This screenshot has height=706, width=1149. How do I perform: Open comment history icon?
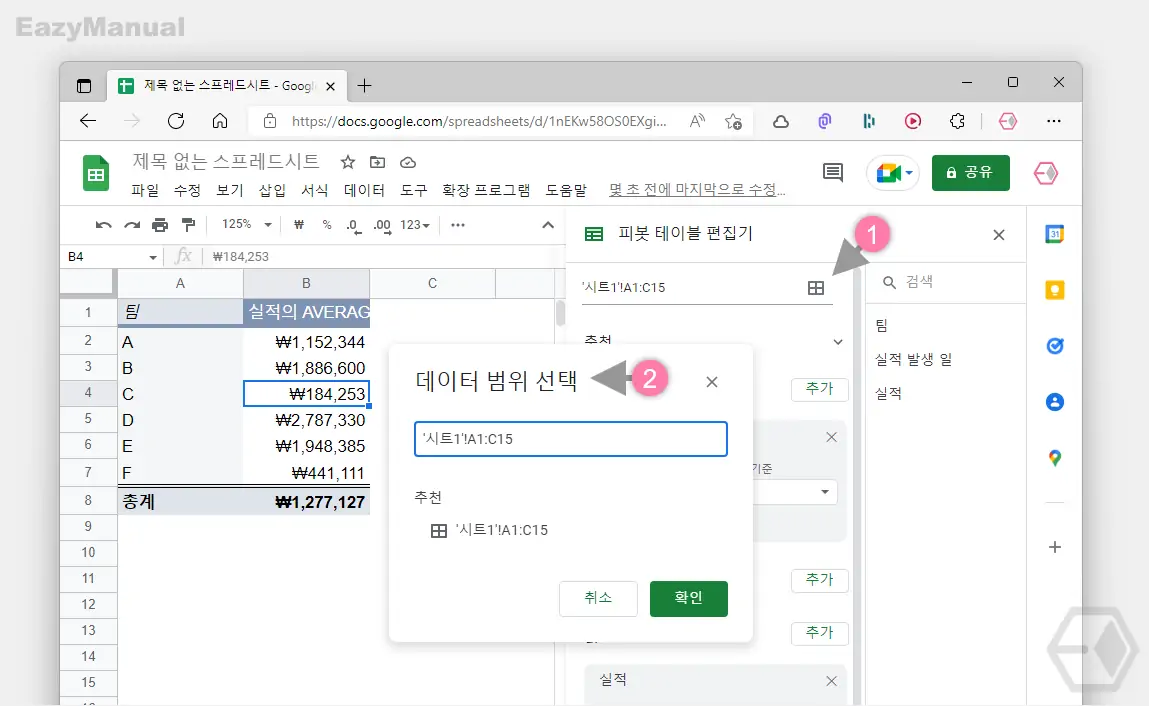tap(832, 173)
